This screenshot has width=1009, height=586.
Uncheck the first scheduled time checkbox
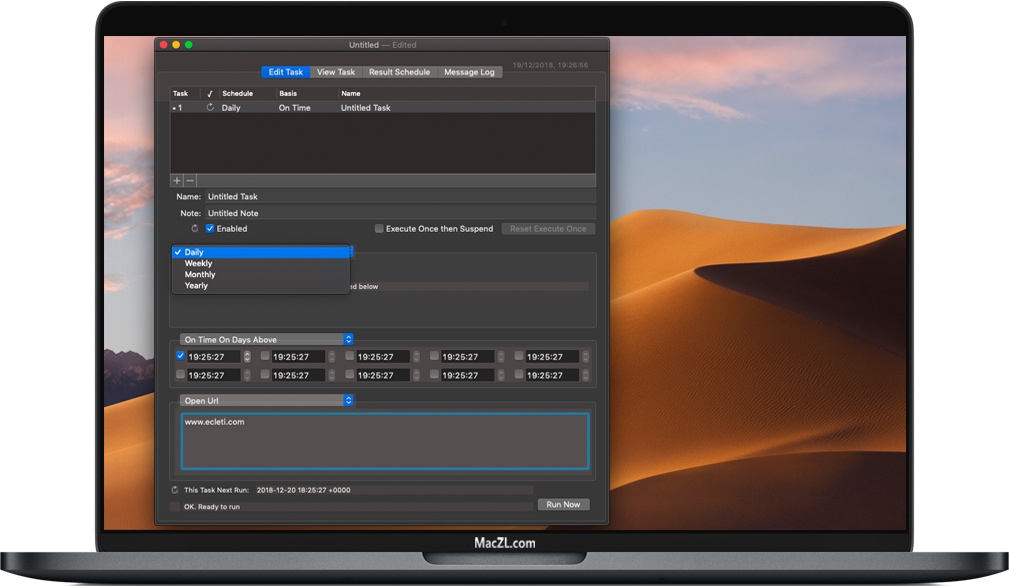(180, 356)
